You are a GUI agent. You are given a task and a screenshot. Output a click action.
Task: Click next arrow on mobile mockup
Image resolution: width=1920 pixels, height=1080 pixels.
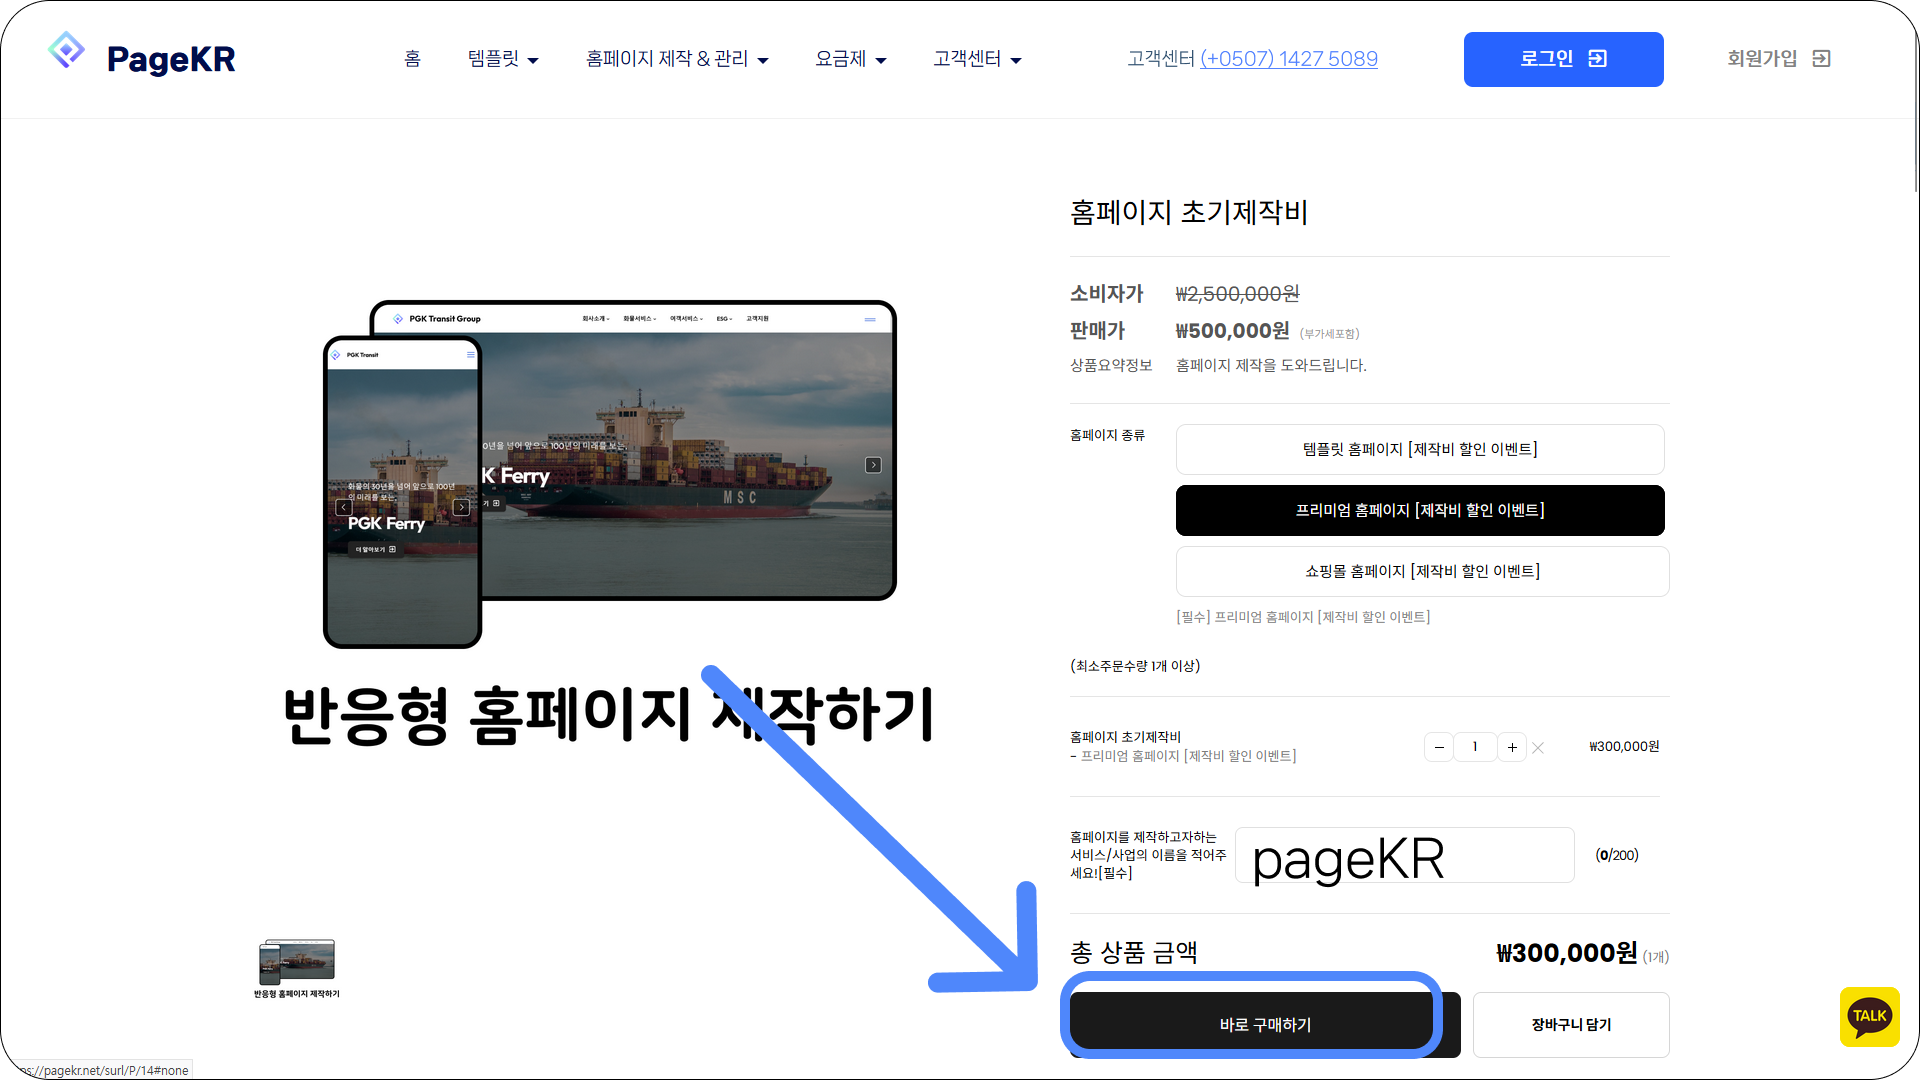461,507
